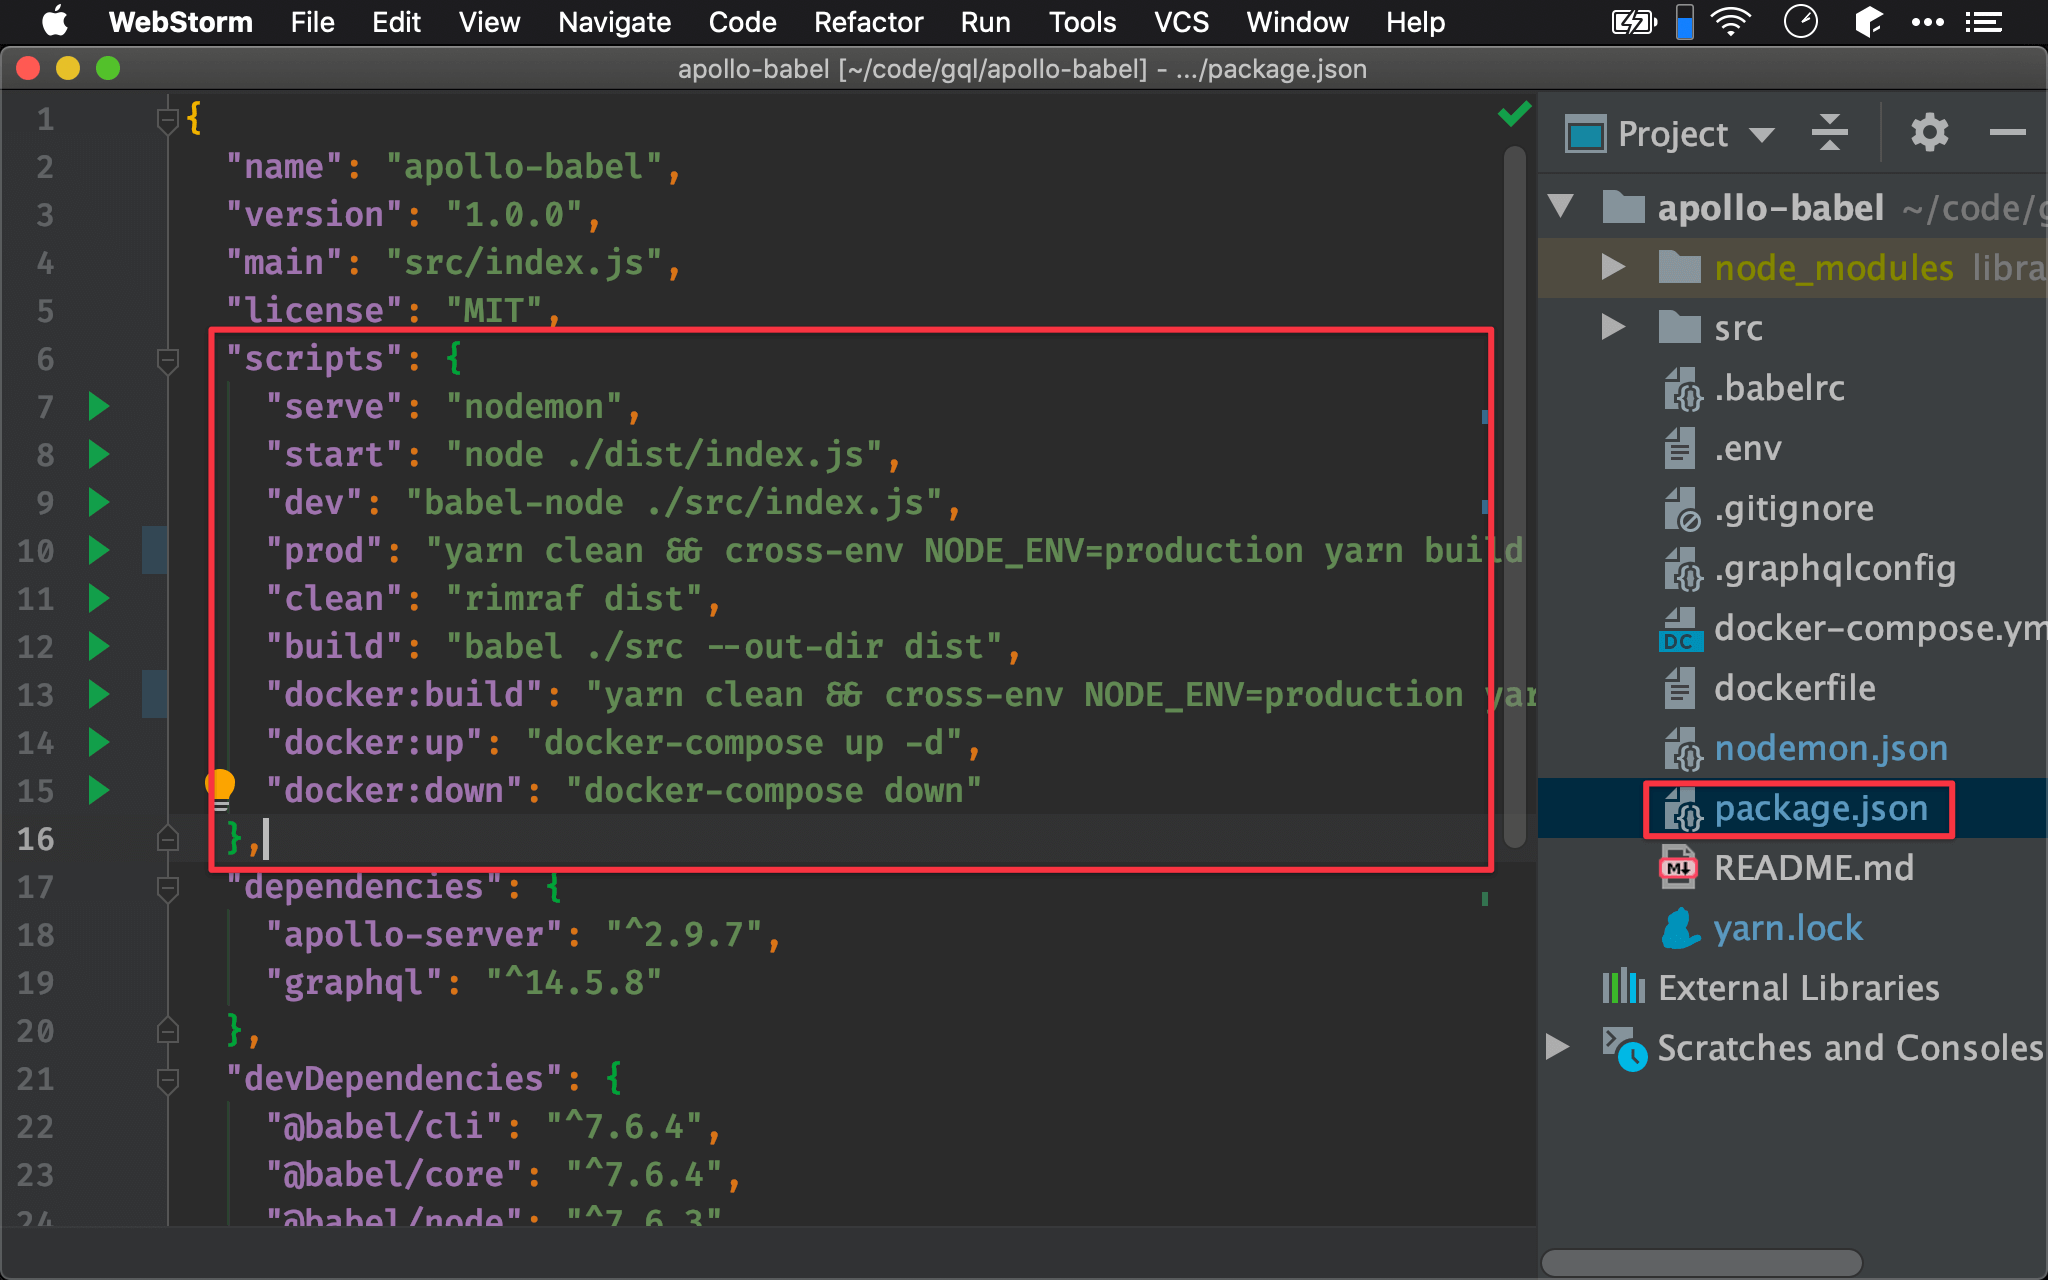This screenshot has width=2048, height=1280.
Task: Click the .gitignore file icon
Action: tap(1681, 509)
